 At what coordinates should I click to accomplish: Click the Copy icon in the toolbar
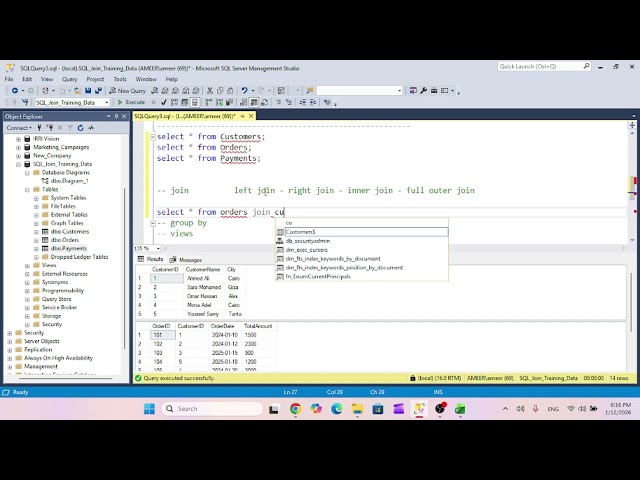220,91
